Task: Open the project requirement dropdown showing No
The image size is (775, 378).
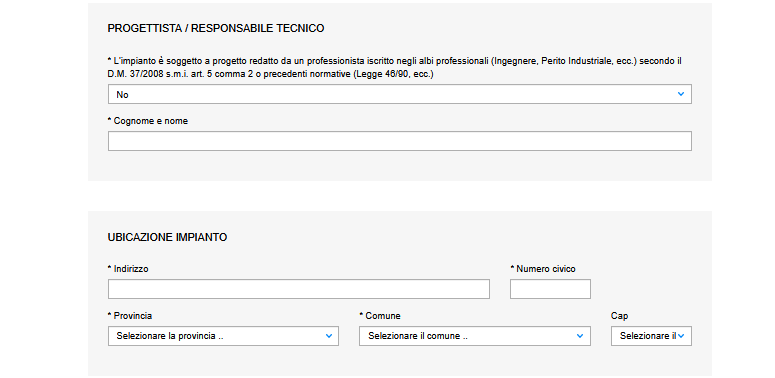Action: 399,94
